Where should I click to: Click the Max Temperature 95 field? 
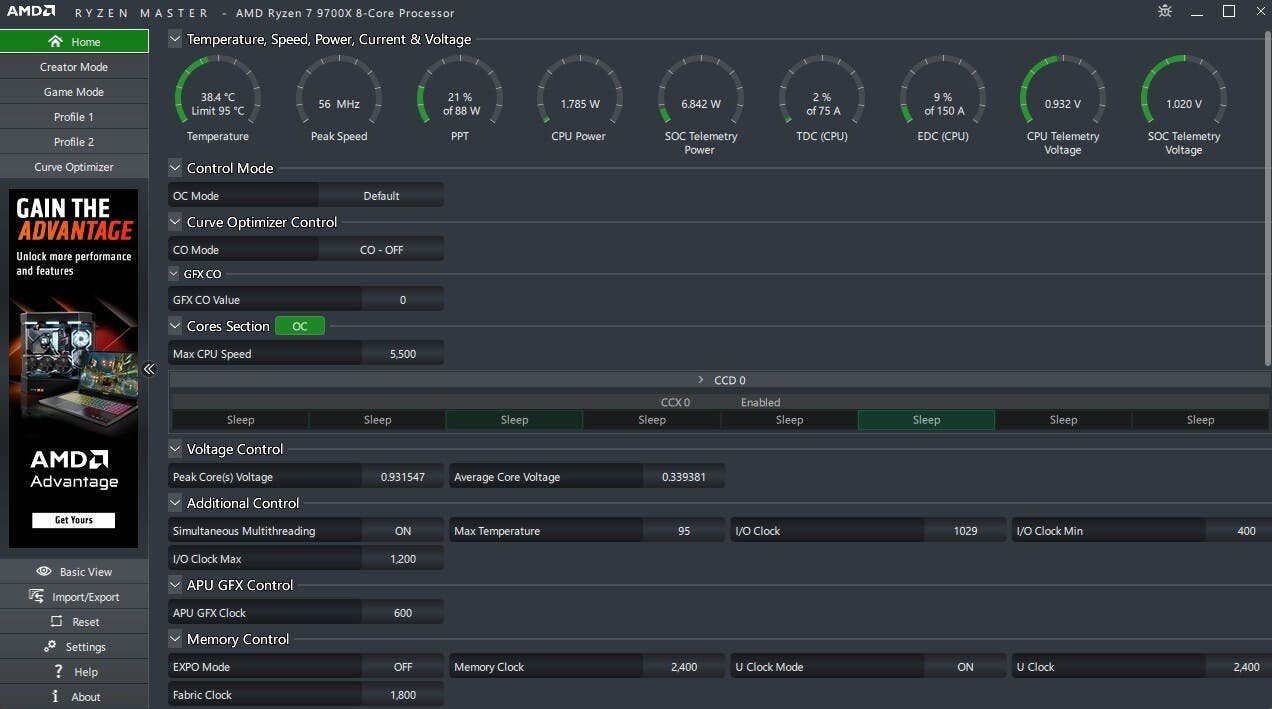click(x=684, y=531)
